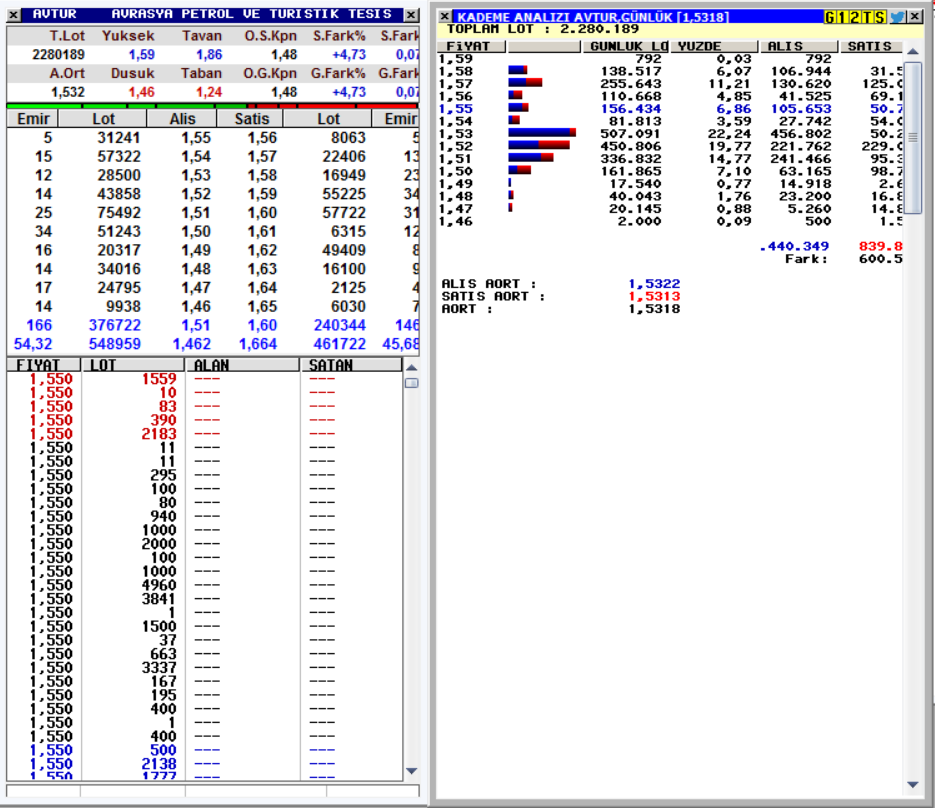The image size is (935, 808).
Task: Click the volume bar for price 1,57
Action: click(525, 82)
